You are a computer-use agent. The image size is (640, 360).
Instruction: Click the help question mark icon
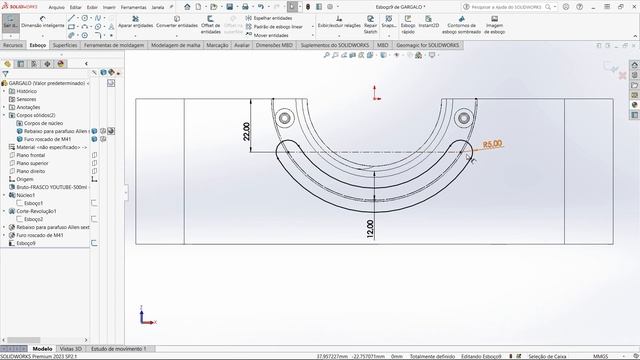(x=579, y=7)
